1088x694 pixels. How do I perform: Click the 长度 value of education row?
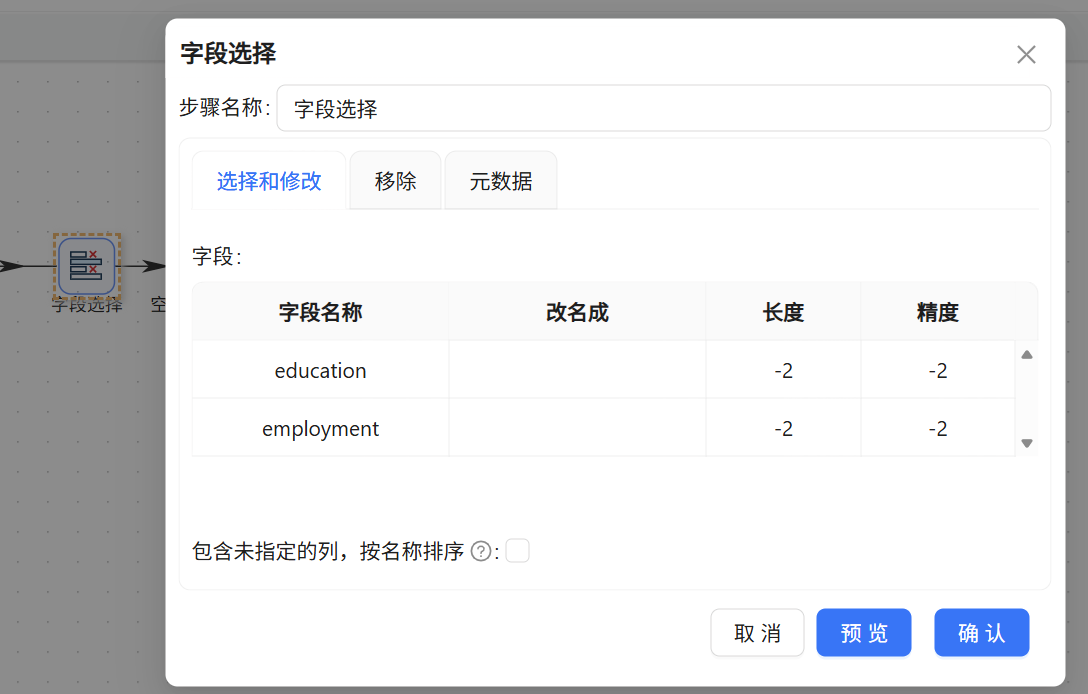click(783, 370)
